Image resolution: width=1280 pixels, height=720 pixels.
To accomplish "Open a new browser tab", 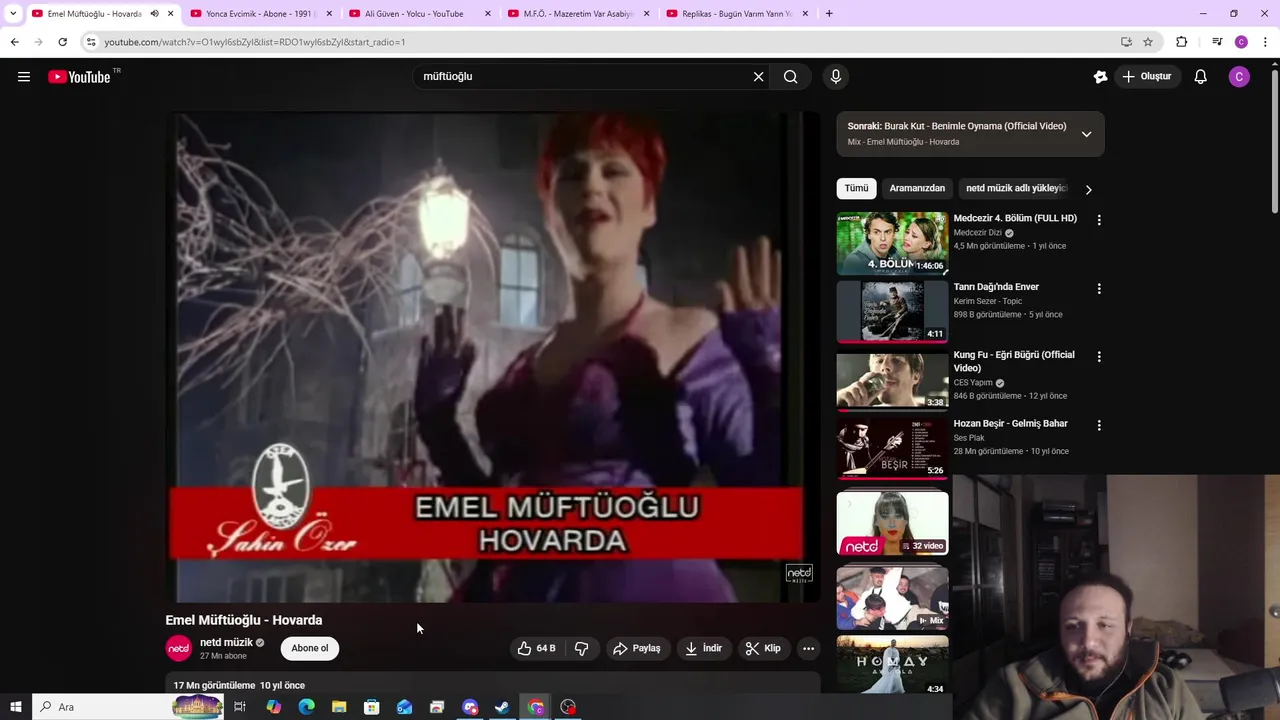I will 829,14.
